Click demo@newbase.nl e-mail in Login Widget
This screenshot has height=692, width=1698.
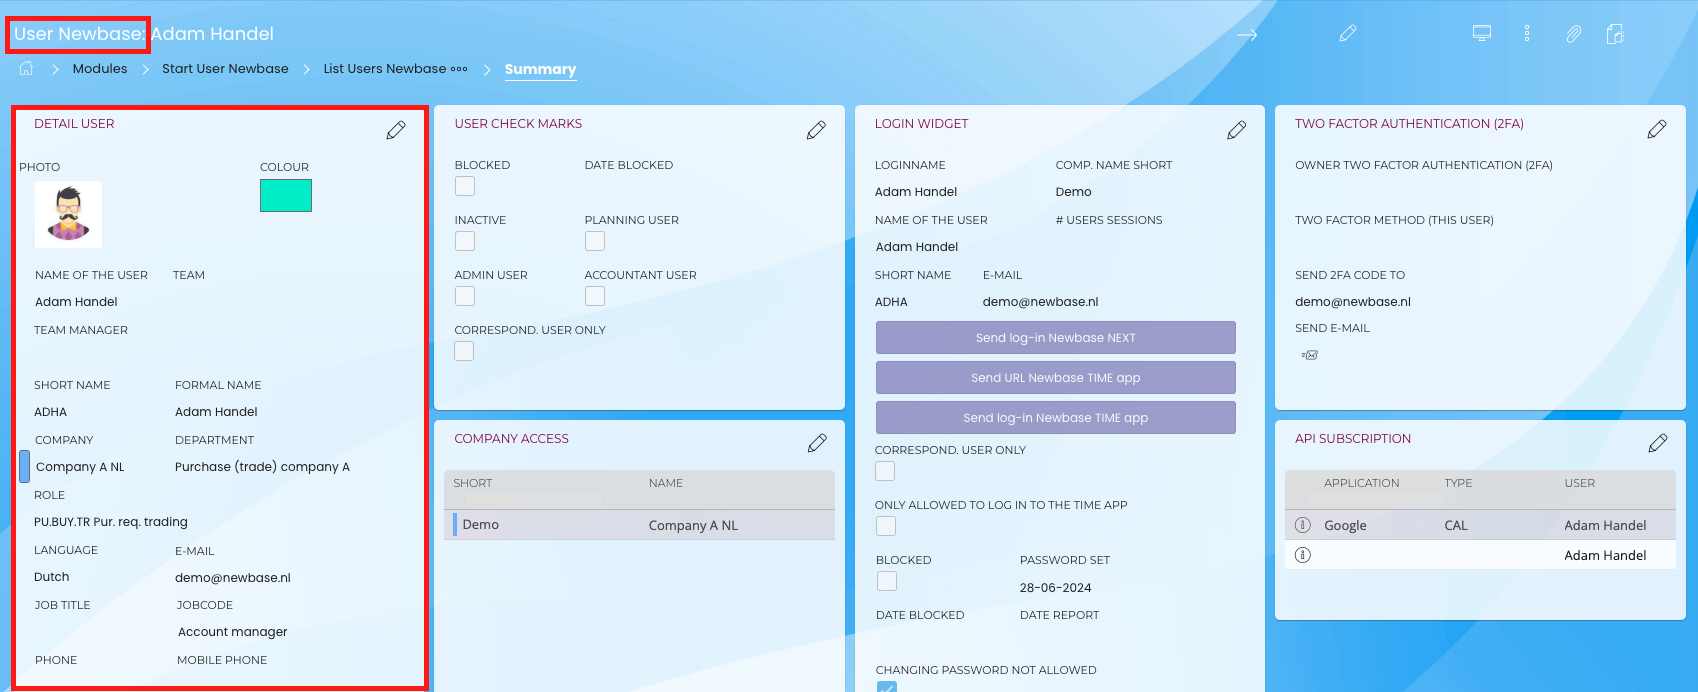coord(1040,302)
